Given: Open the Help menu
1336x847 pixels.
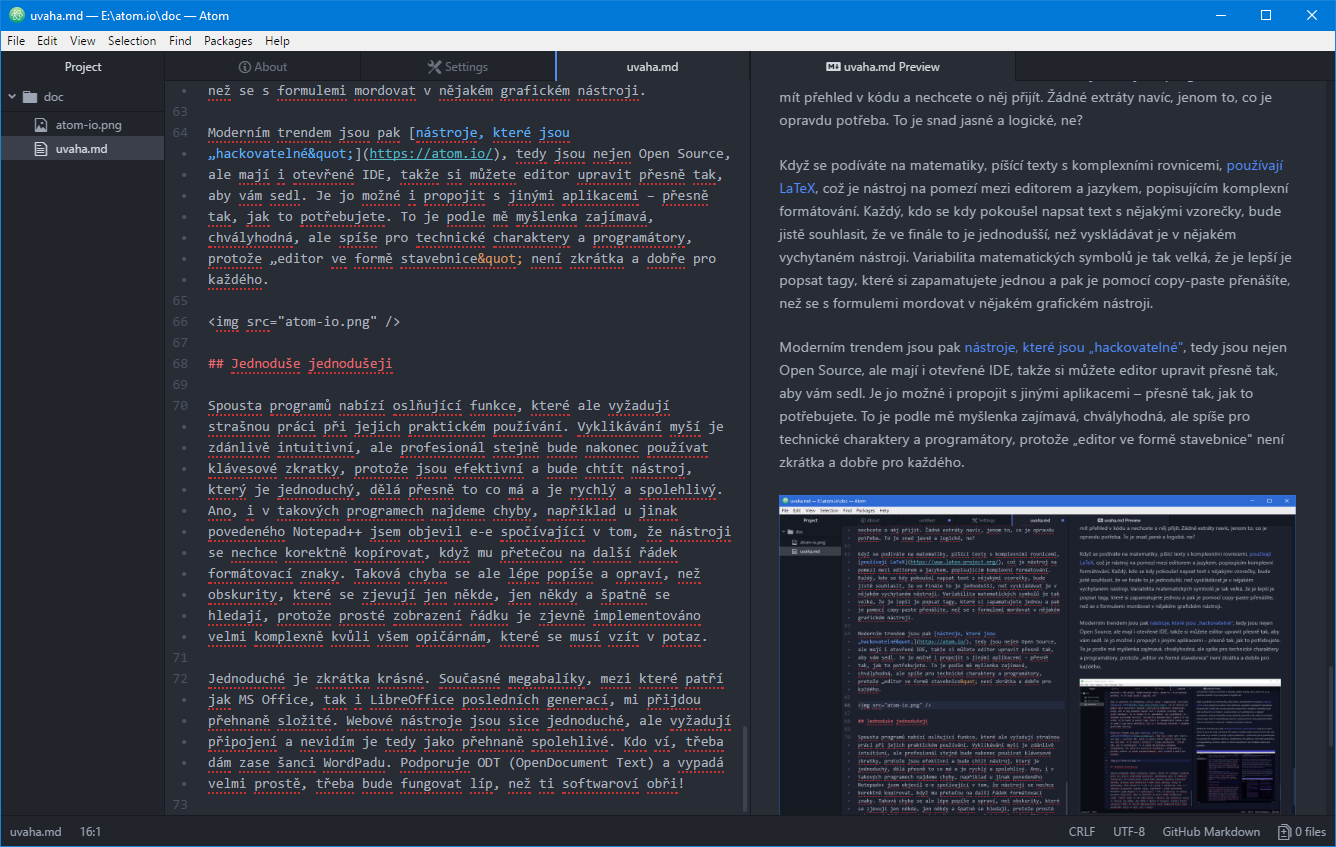Looking at the screenshot, I should tap(277, 41).
